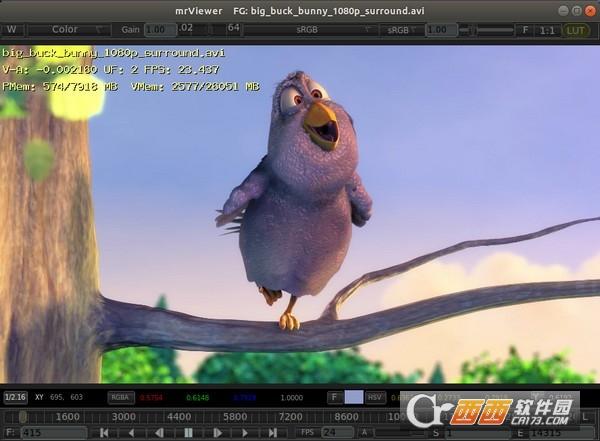The width and height of the screenshot is (600, 441).
Task: Jump to the last frame
Action: point(273,433)
